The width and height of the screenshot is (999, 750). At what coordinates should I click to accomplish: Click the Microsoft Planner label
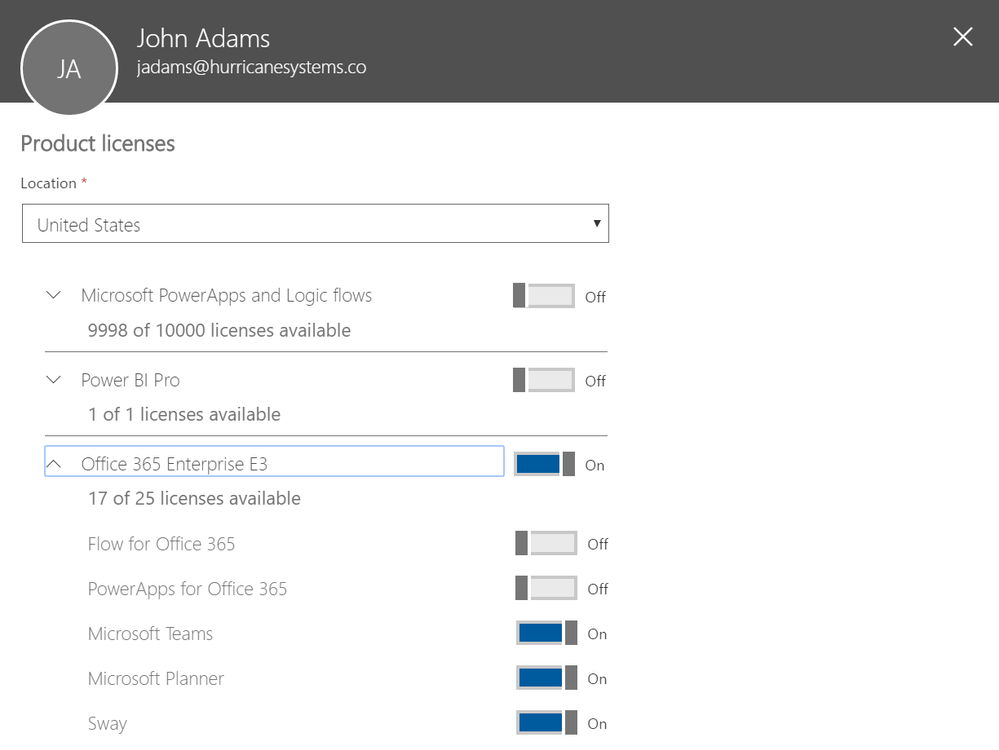point(156,678)
